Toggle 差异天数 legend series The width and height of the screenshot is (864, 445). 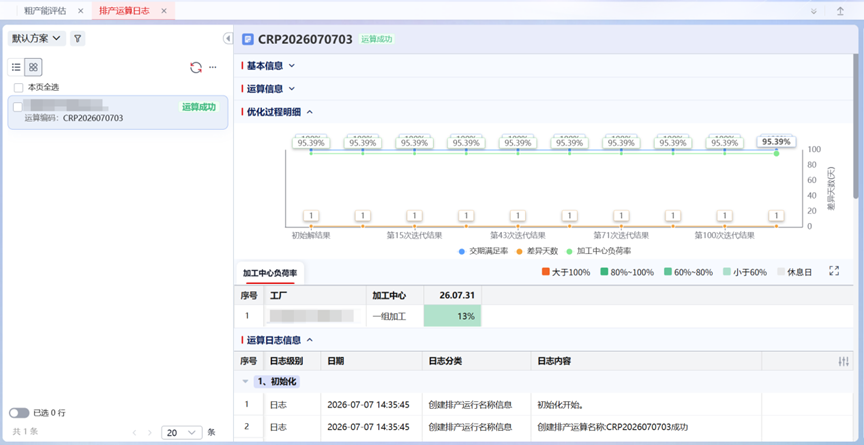tap(537, 251)
